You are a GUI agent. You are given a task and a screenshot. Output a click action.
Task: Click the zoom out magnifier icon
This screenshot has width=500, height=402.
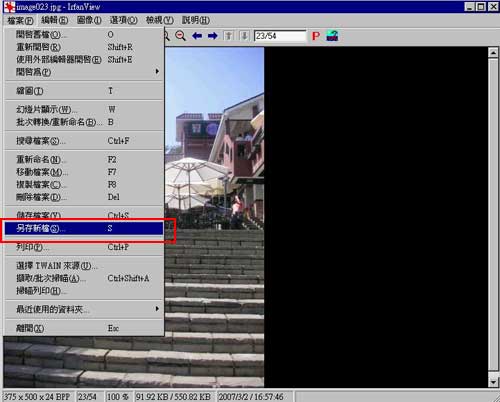click(181, 36)
